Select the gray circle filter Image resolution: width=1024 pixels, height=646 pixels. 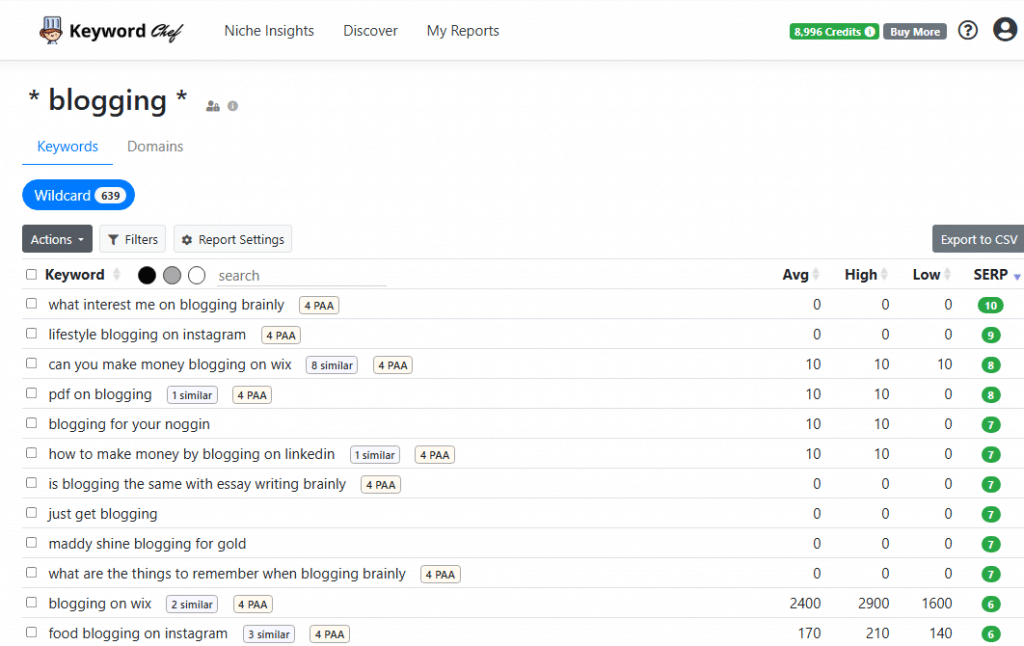(x=172, y=275)
